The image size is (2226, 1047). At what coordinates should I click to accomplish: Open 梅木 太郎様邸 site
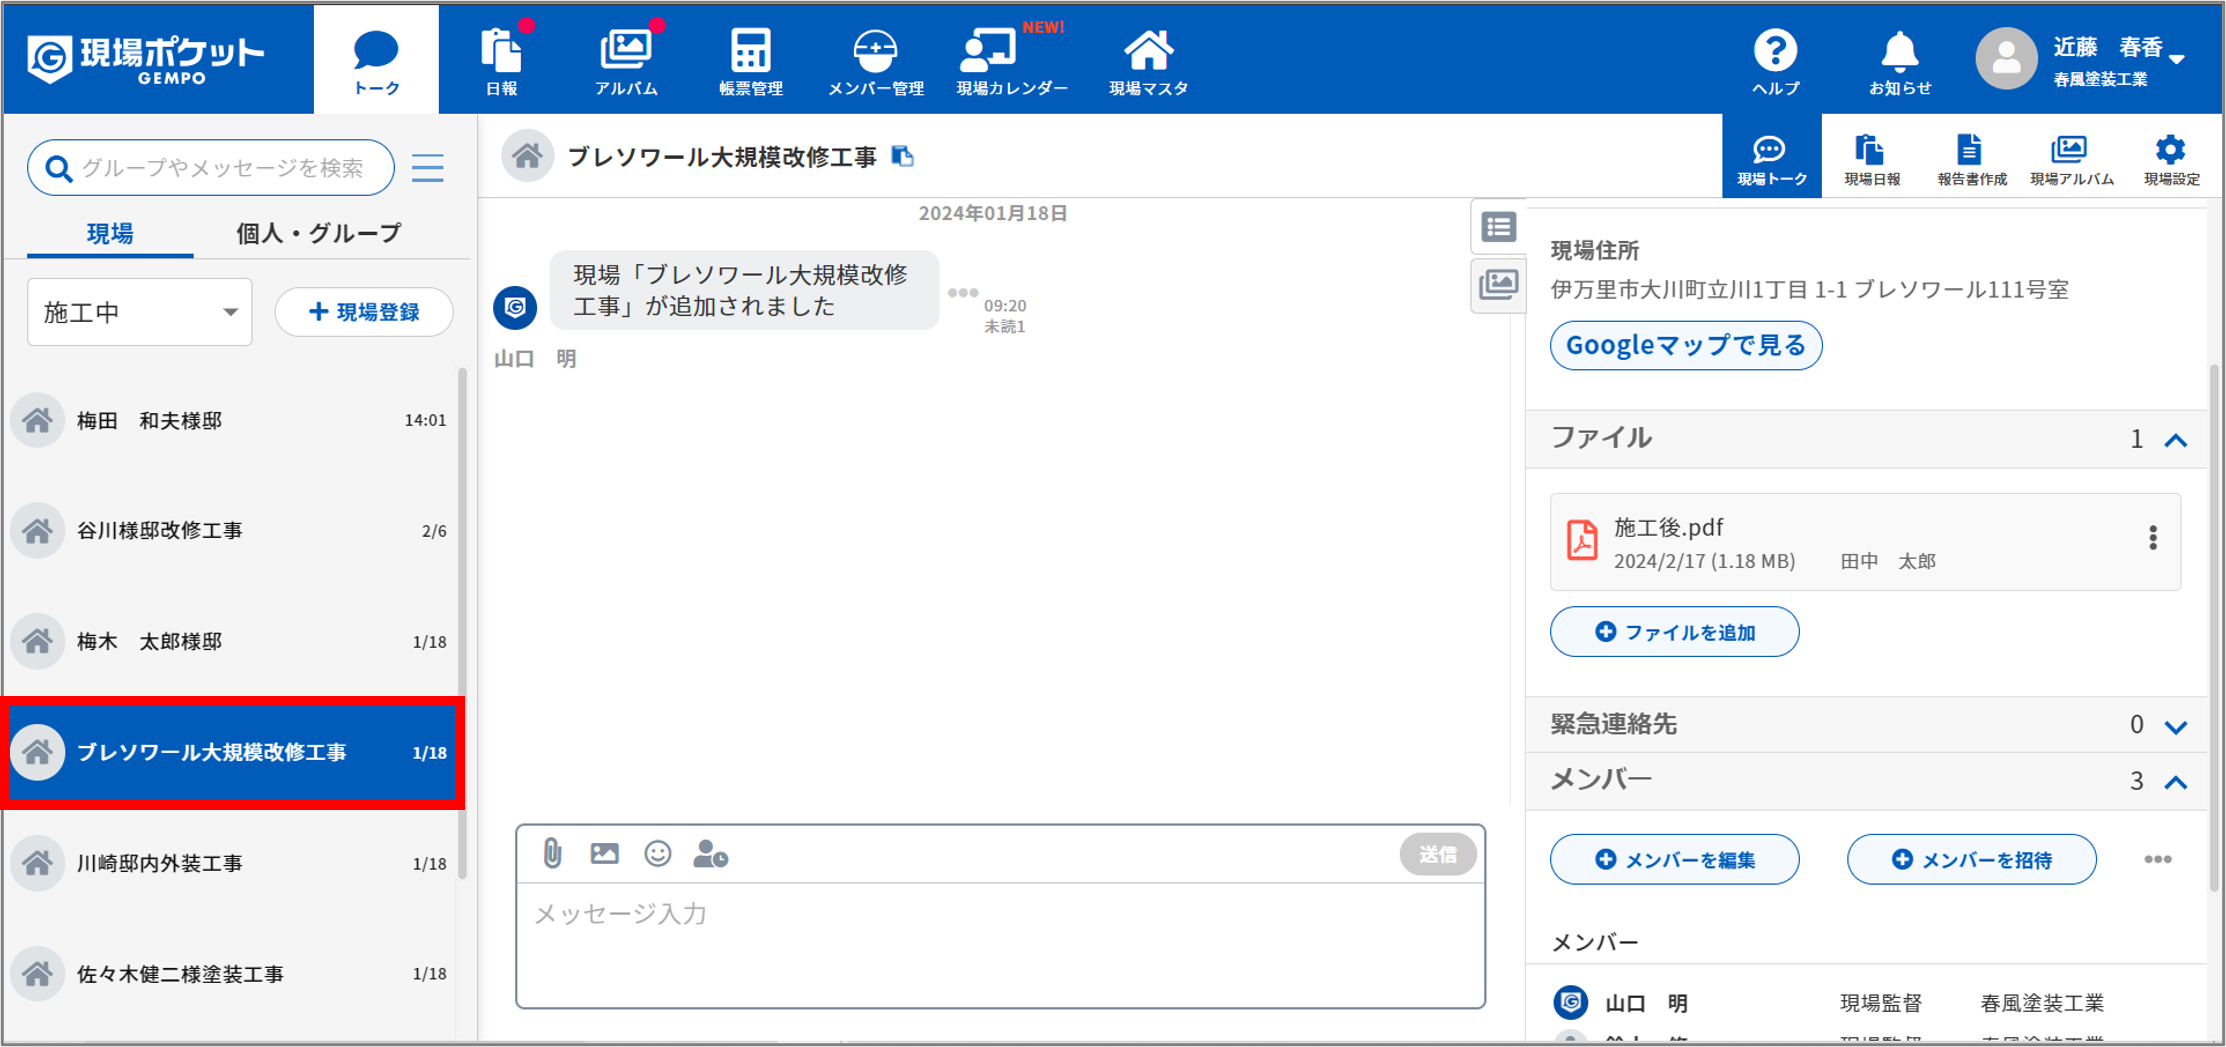231,641
